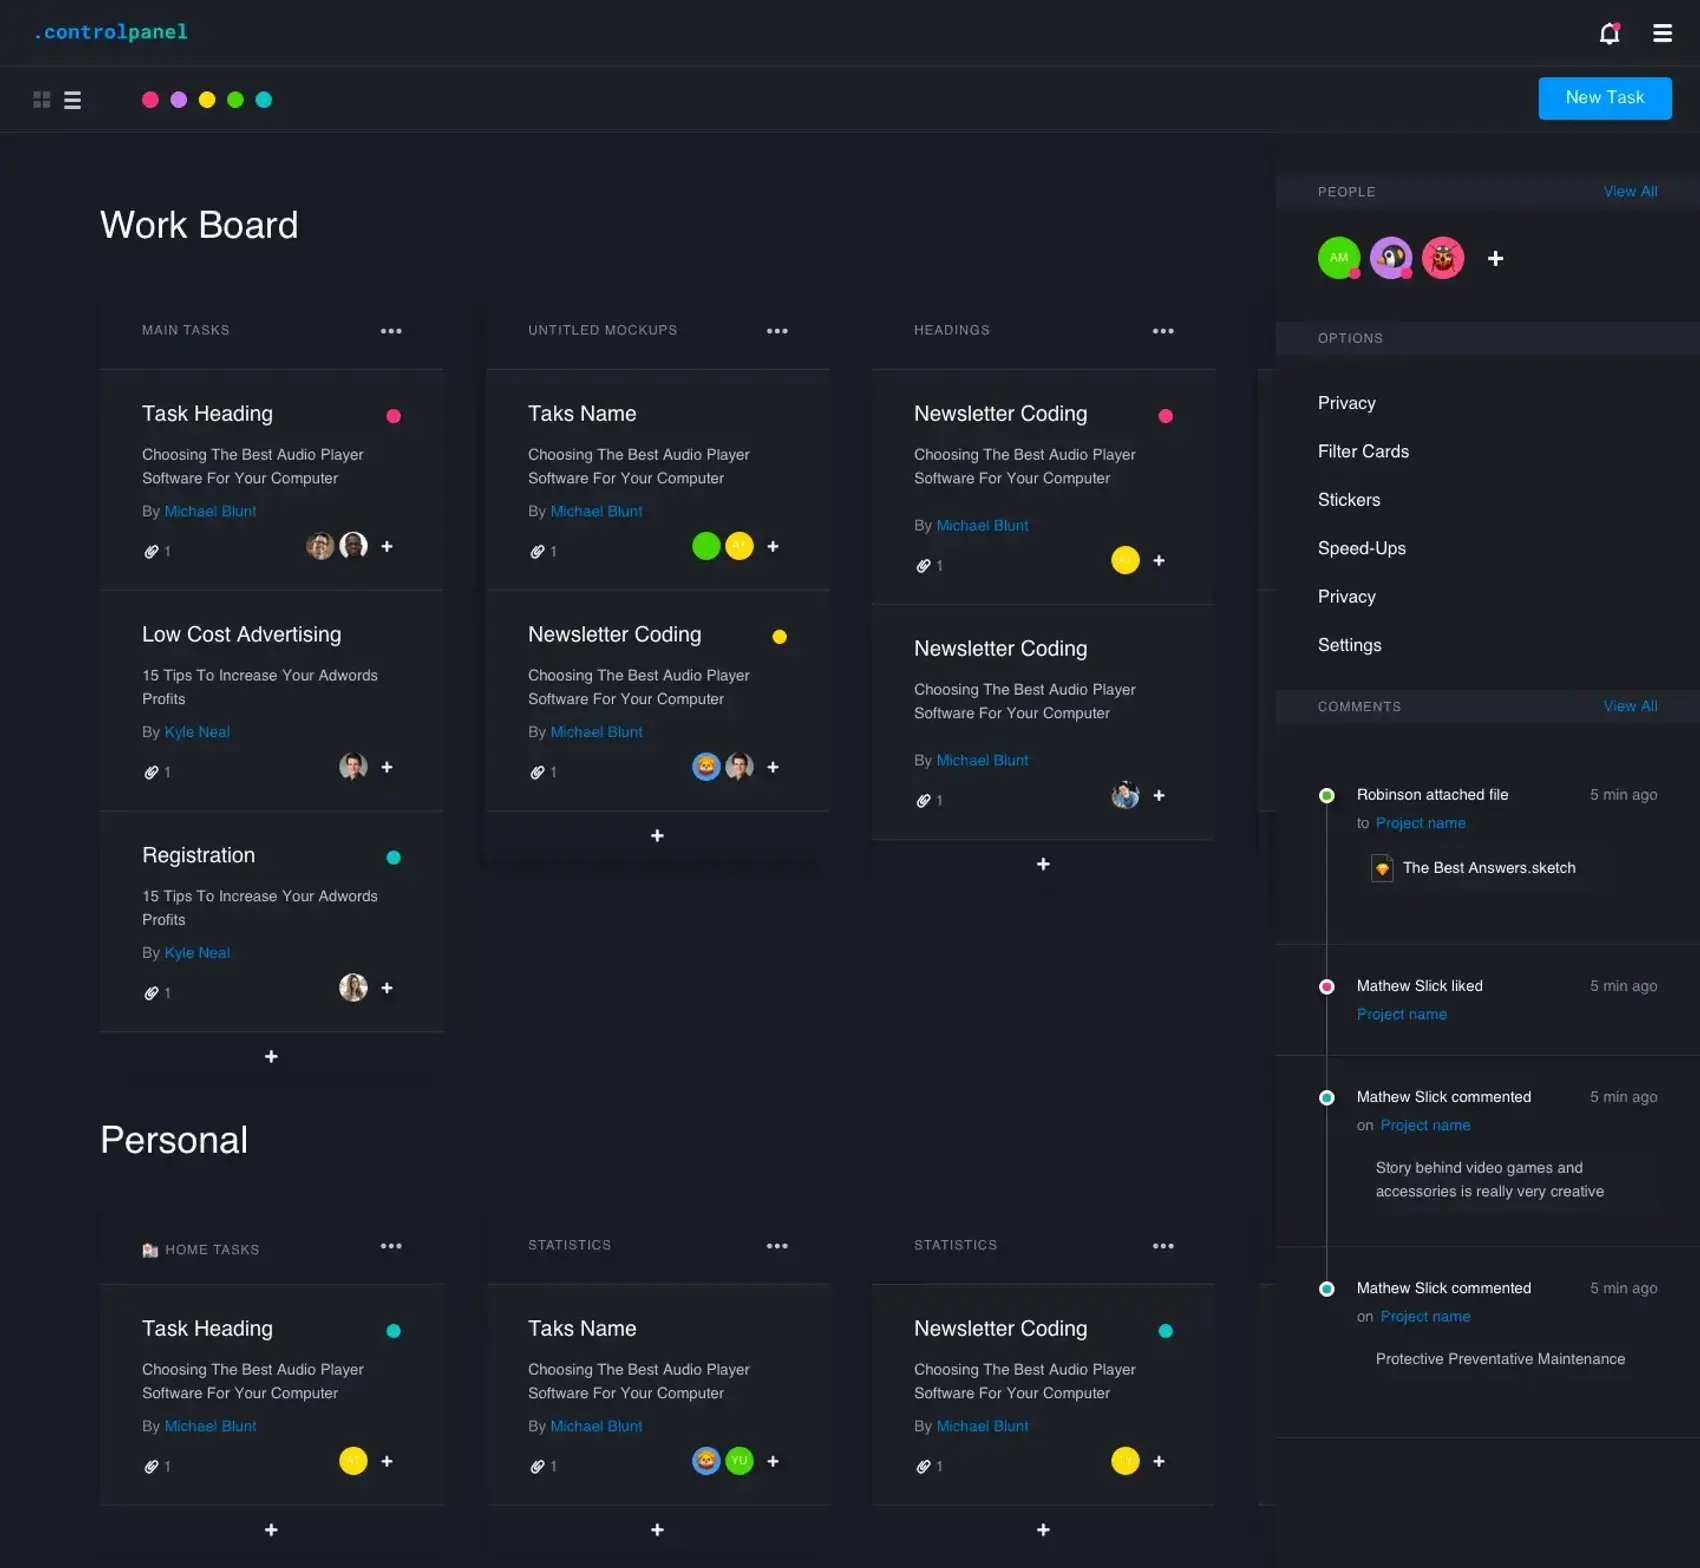Open Untitled Mockups three-dot menu

(x=777, y=331)
